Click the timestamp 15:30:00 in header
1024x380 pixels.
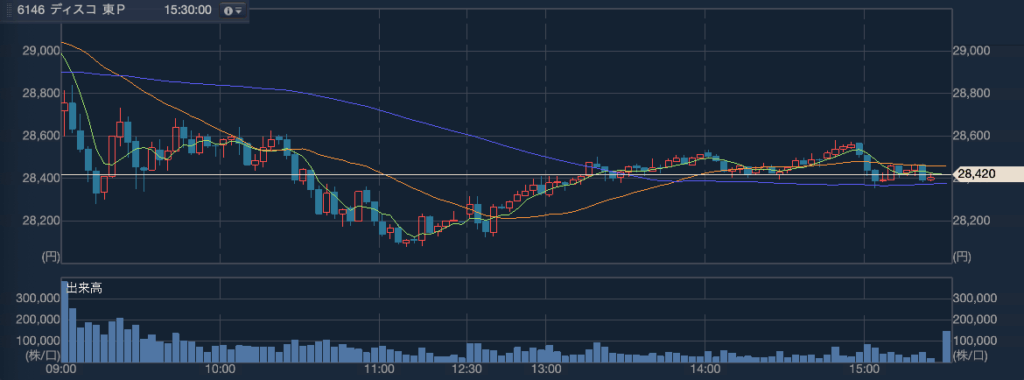187,10
